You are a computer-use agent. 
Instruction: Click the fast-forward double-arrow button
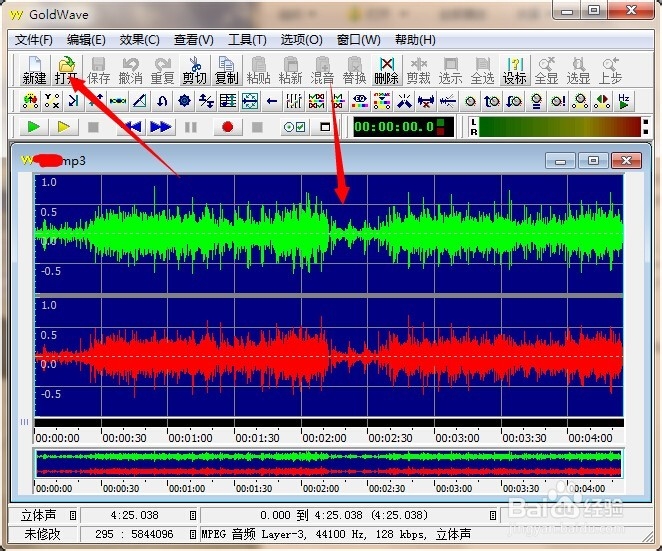coord(160,127)
